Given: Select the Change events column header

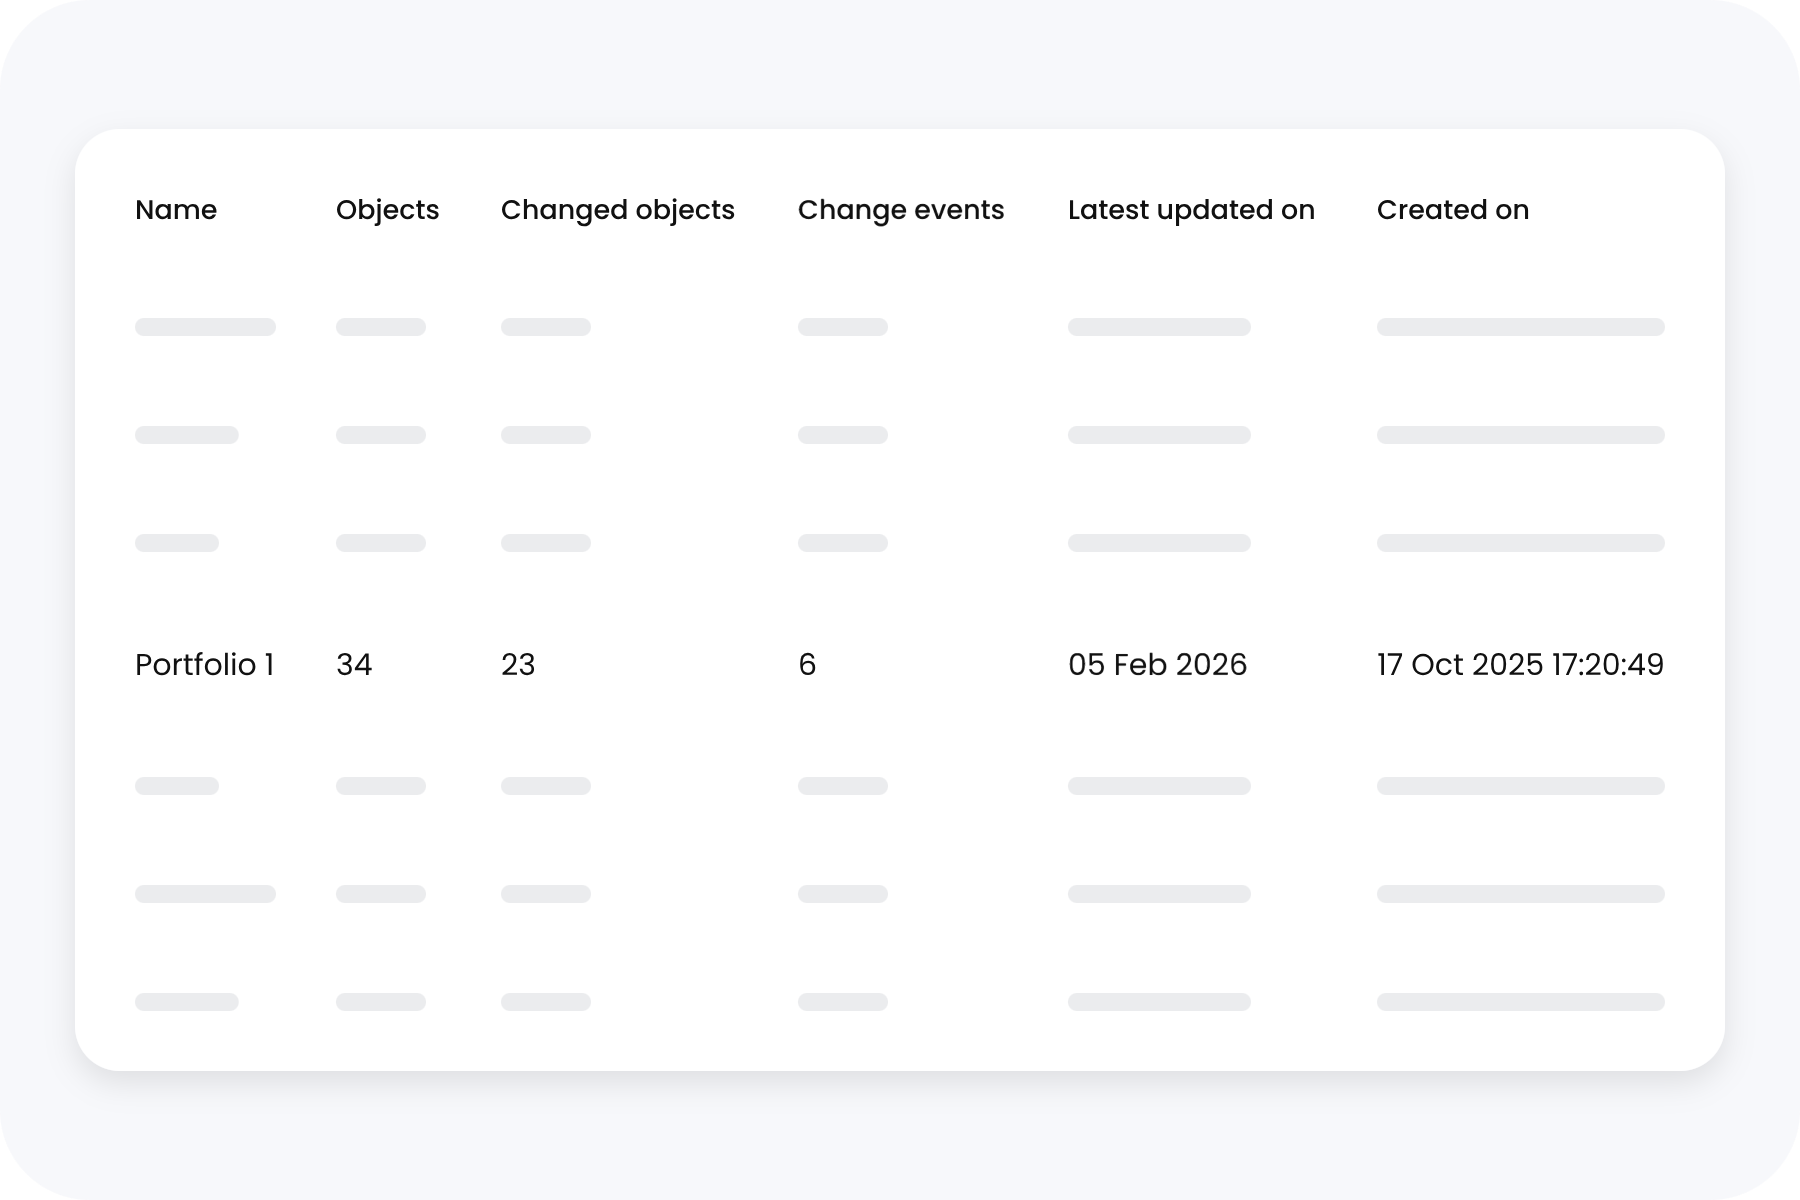Looking at the screenshot, I should (x=900, y=210).
